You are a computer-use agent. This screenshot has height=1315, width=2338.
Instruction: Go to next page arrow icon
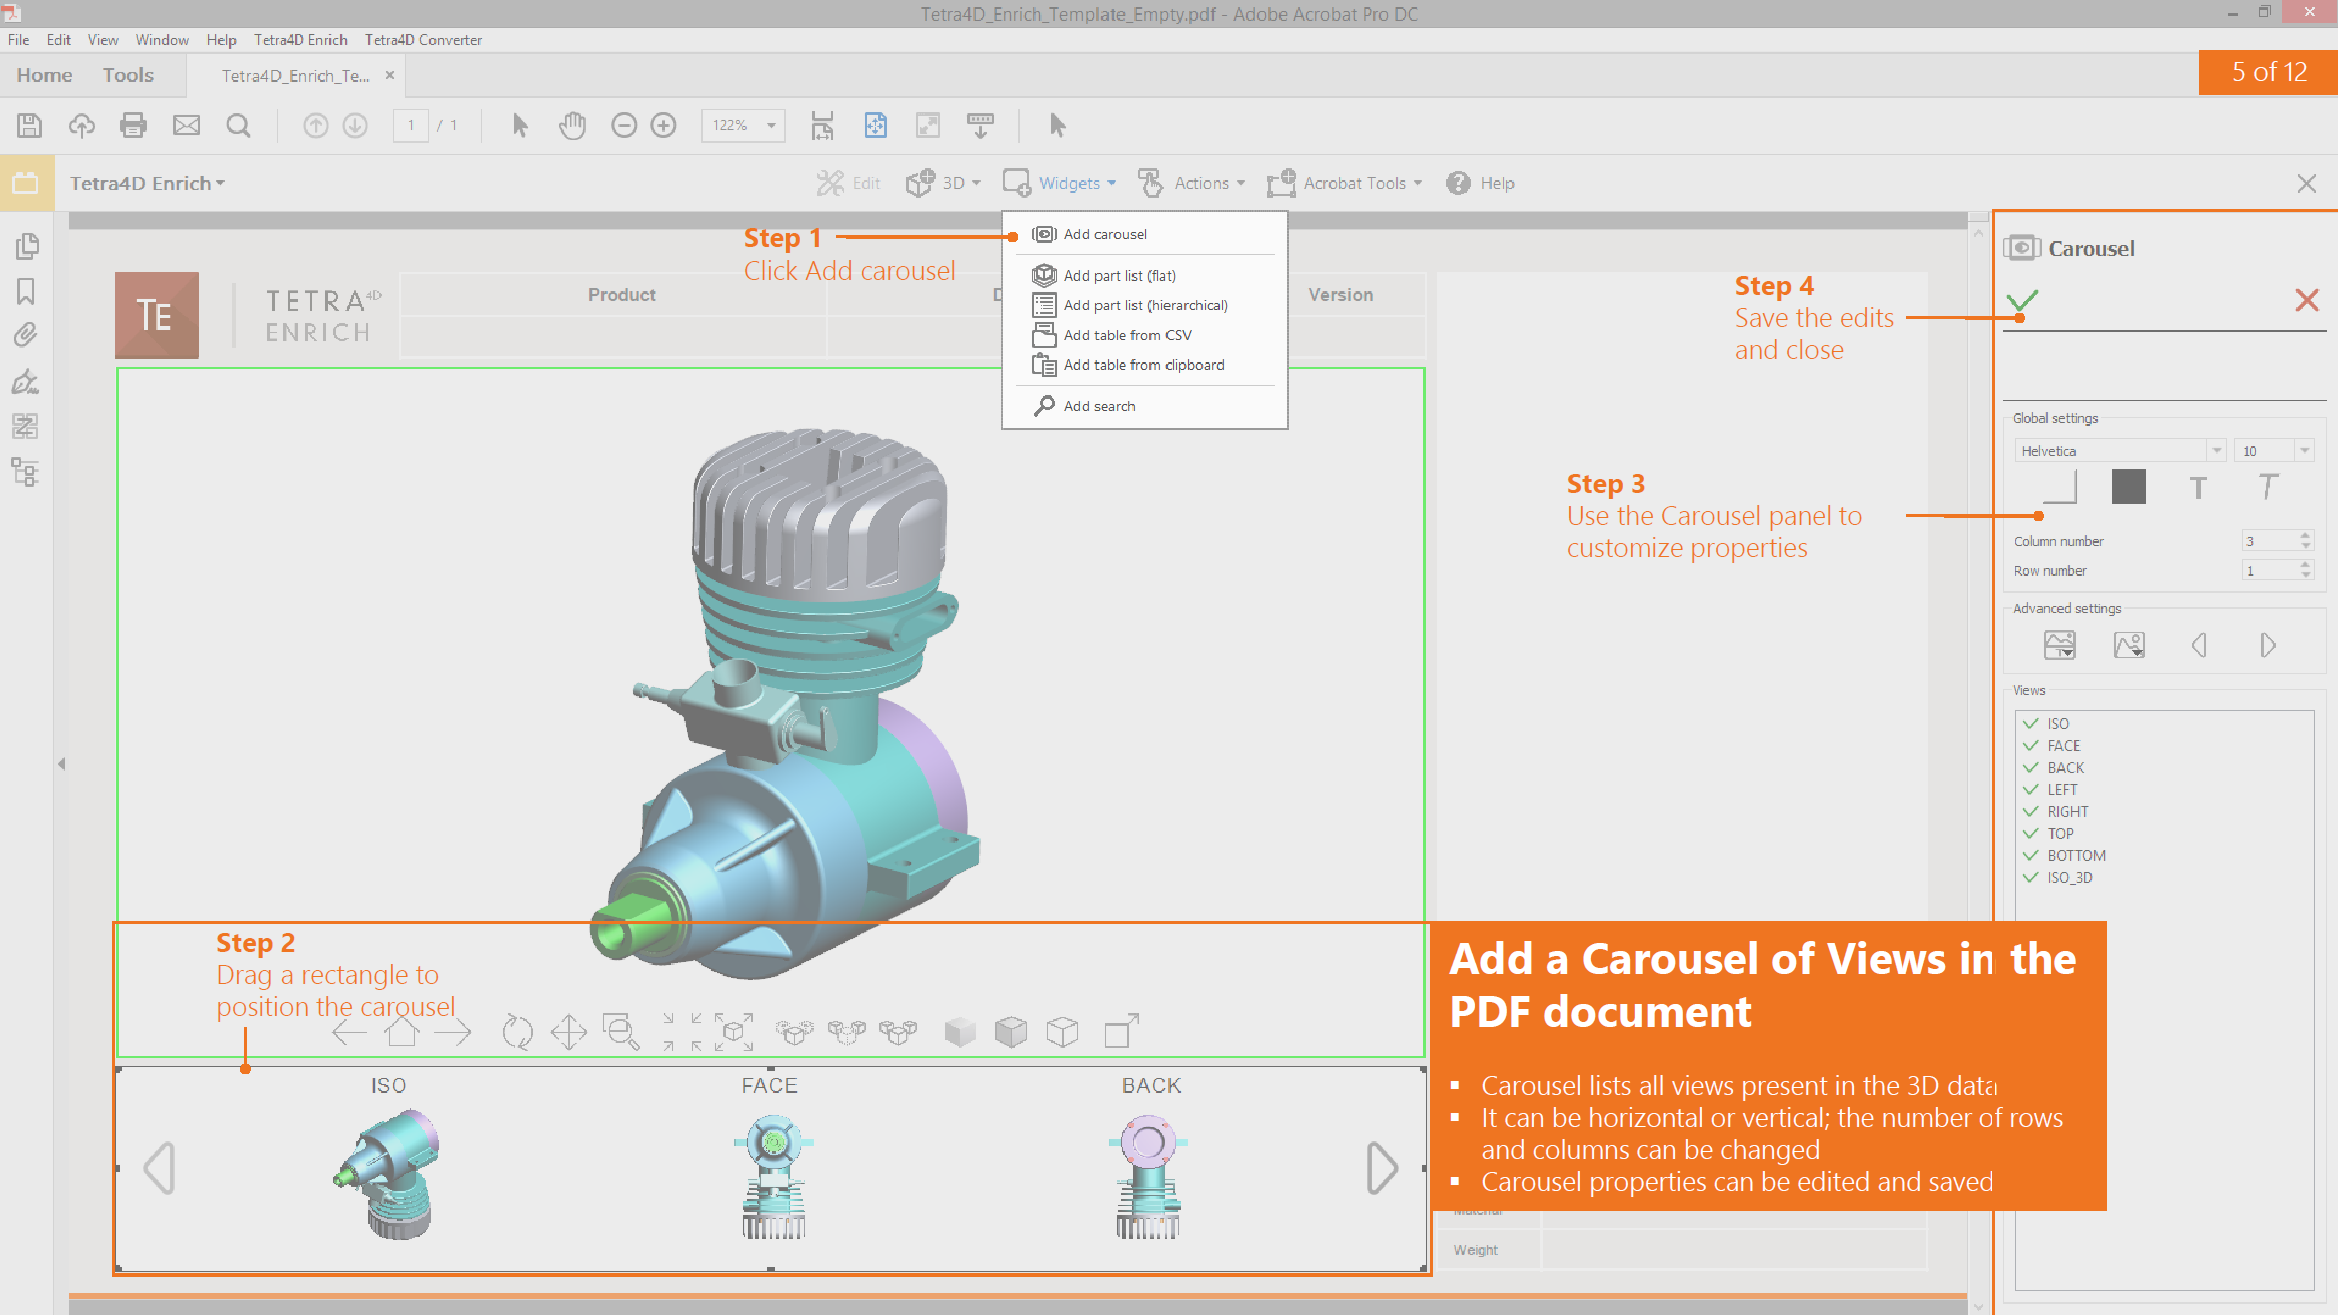coord(355,125)
